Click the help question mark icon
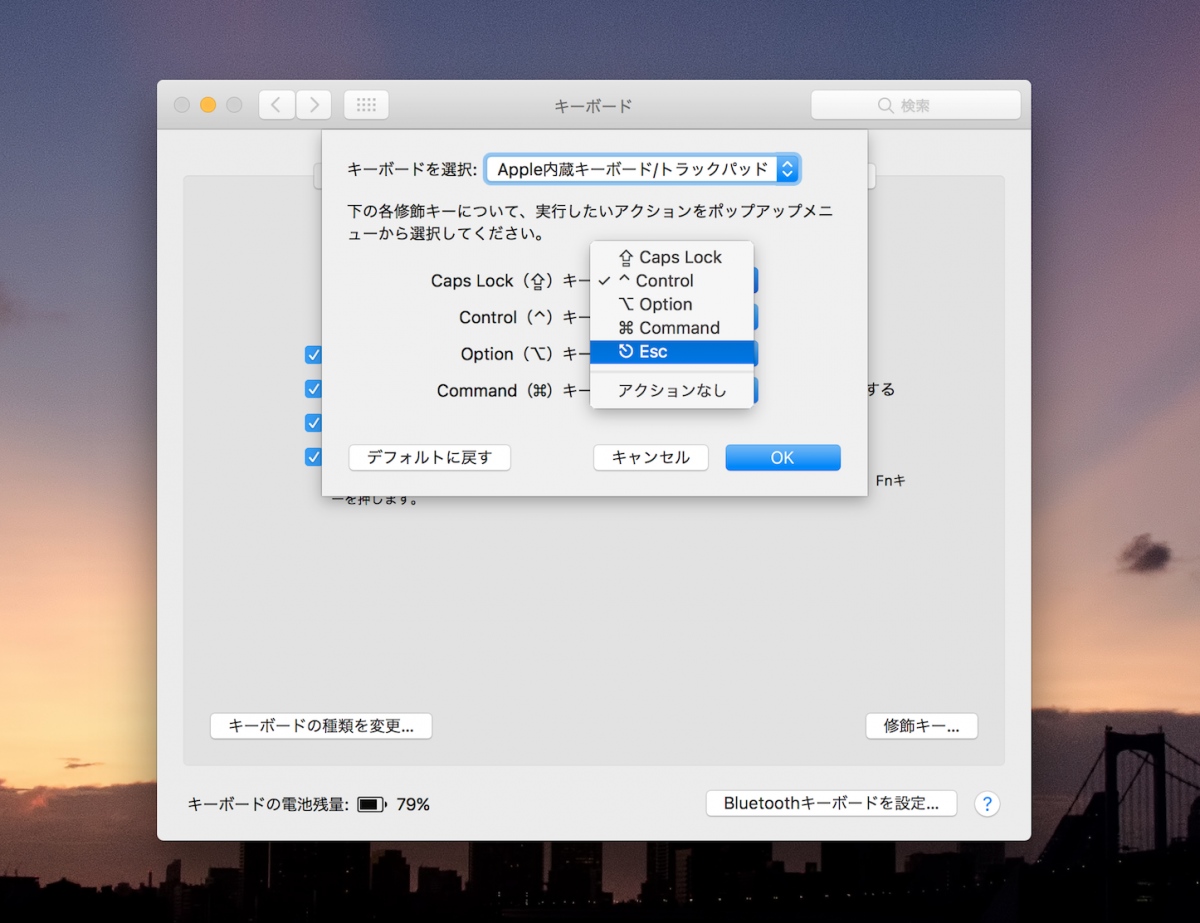1200x923 pixels. pos(986,804)
